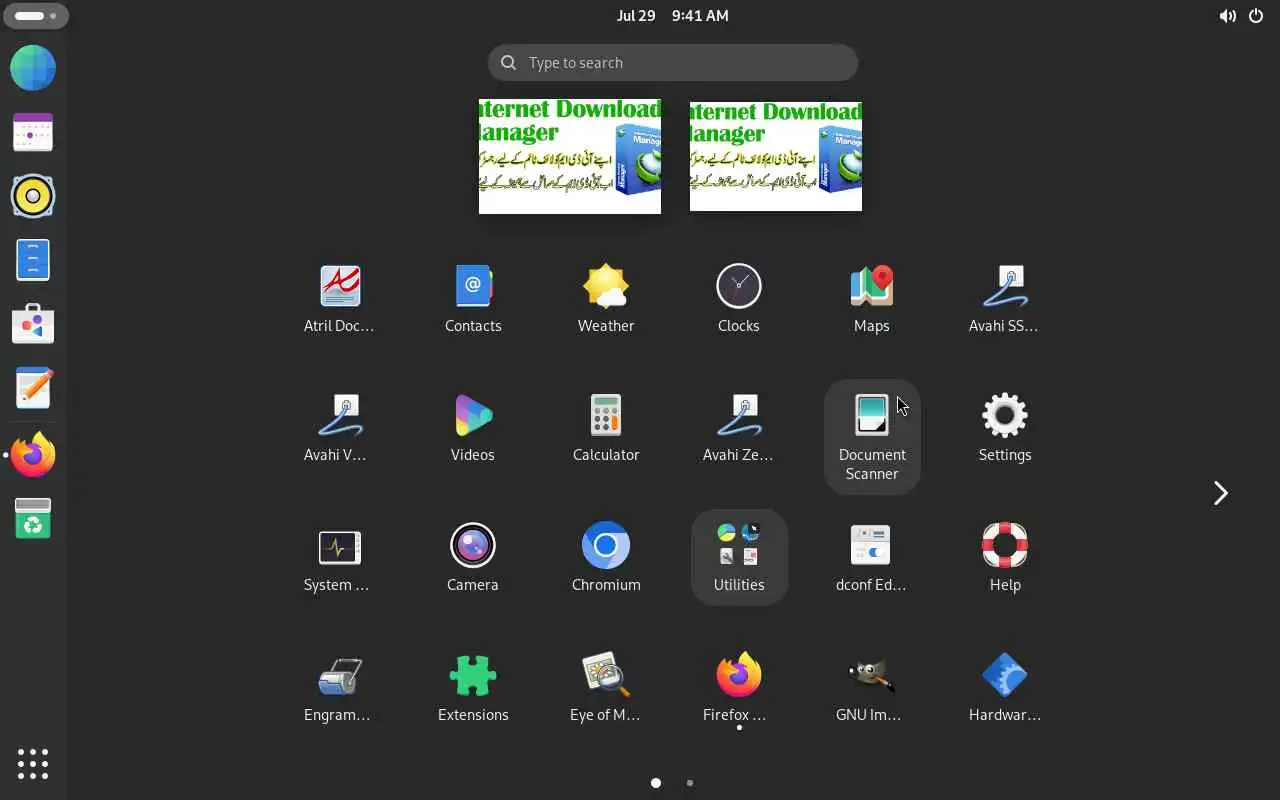Launch Eye of MATE image viewer
Image resolution: width=1280 pixels, height=800 pixels.
click(x=606, y=687)
